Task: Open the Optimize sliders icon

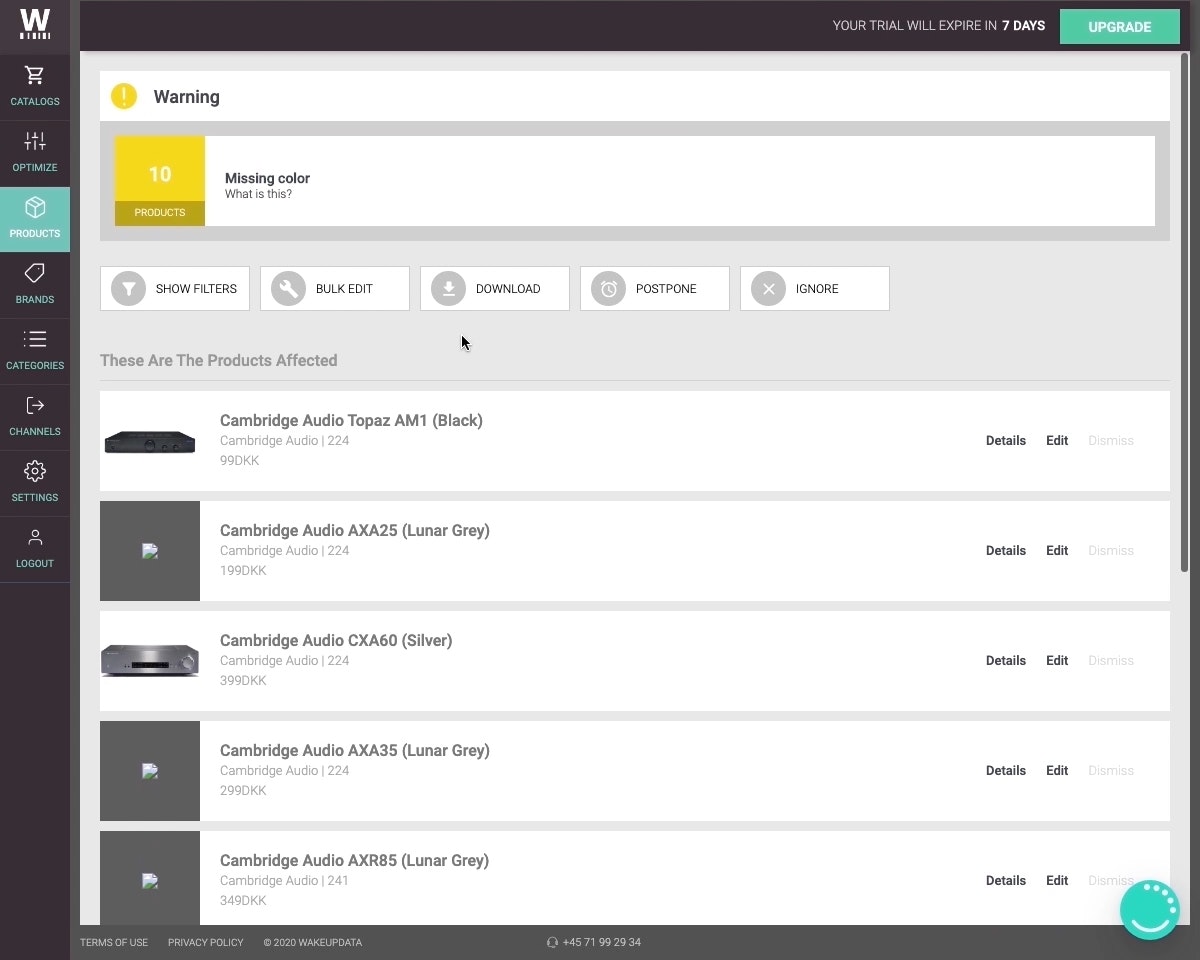Action: click(x=35, y=141)
